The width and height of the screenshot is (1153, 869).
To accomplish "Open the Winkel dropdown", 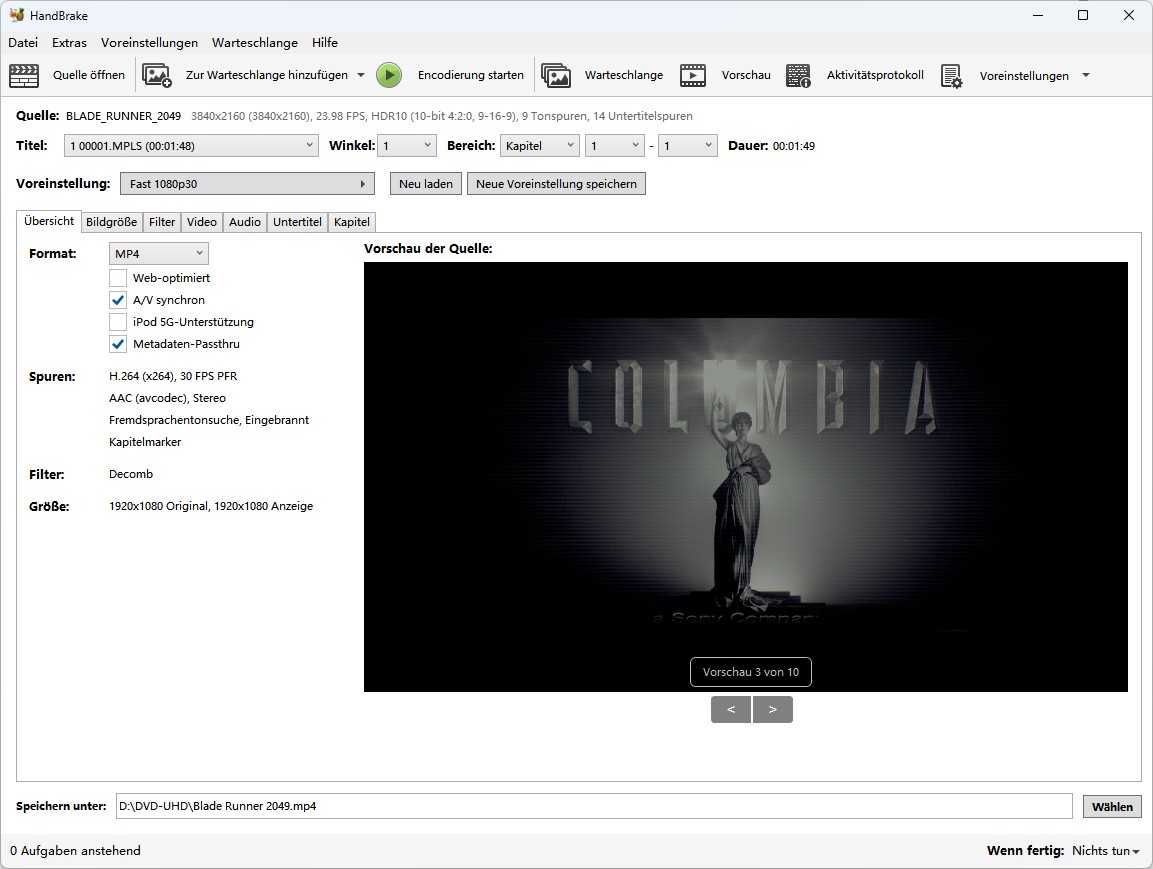I will point(407,146).
